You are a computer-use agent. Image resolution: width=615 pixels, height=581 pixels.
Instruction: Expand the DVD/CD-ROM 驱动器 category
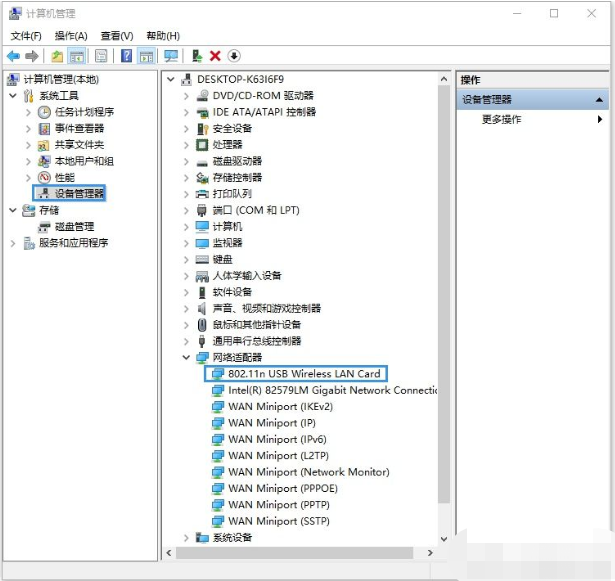(186, 96)
